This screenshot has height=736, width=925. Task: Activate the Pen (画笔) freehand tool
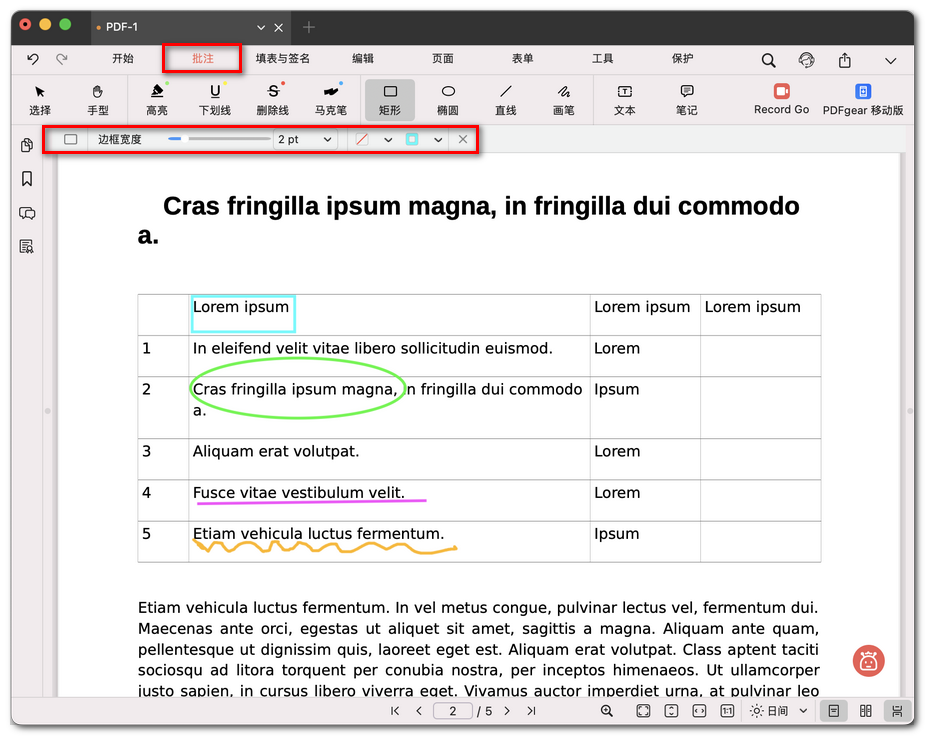[564, 99]
